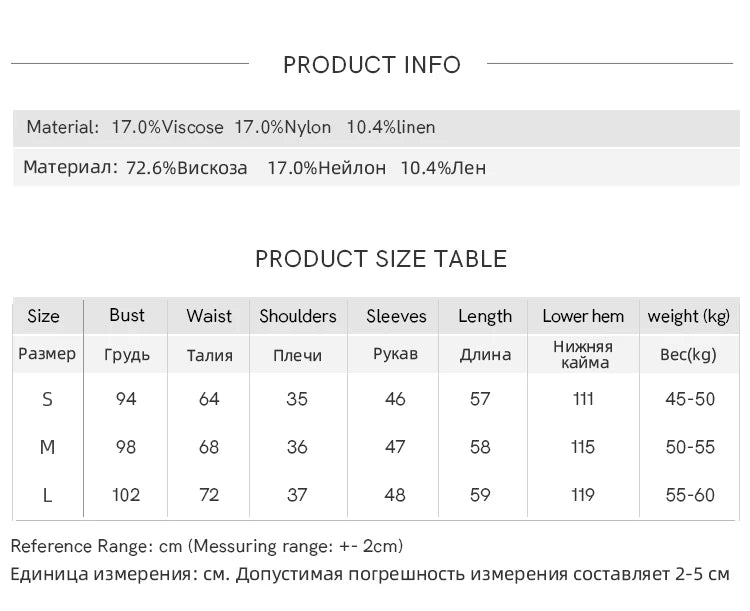Image resolution: width=750 pixels, height=611 pixels.
Task: Click the weight (kg) column header
Action: click(x=688, y=316)
